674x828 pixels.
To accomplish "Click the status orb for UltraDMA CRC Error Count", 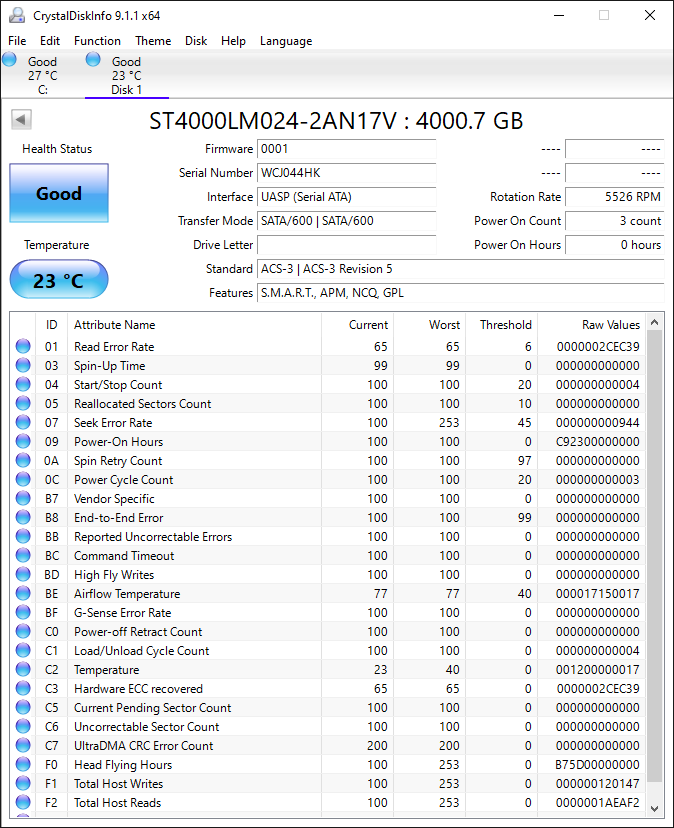I will click(x=23, y=746).
